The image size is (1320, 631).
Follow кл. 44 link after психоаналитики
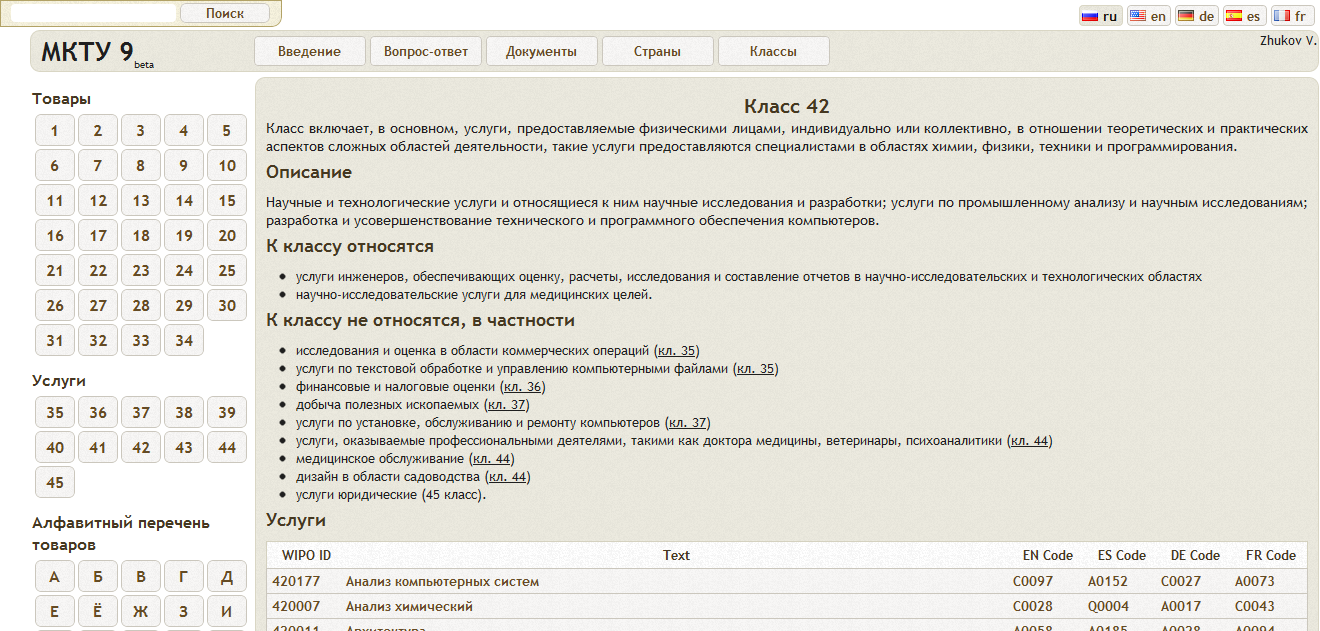(x=1030, y=441)
